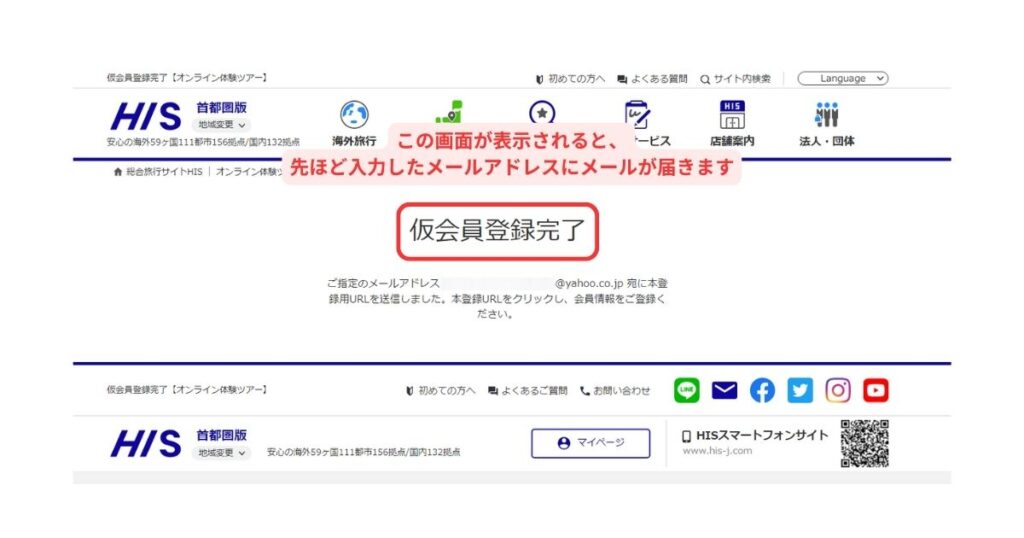The width and height of the screenshot is (1024, 538).
Task: Click the 仮会員登録完了 heading
Action: pos(498,230)
